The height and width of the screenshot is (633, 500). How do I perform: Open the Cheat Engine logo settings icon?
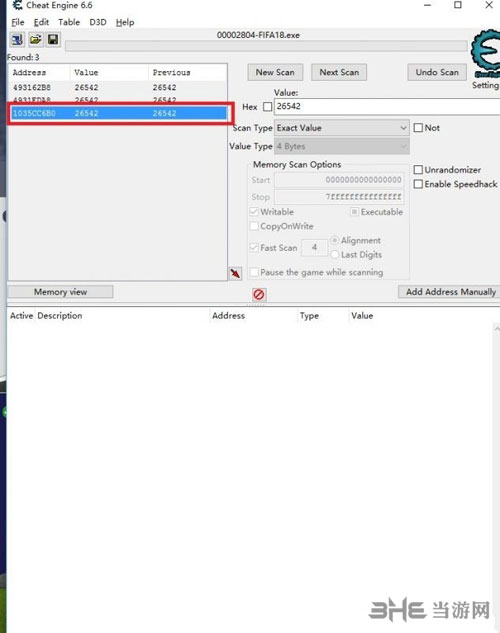coord(485,52)
